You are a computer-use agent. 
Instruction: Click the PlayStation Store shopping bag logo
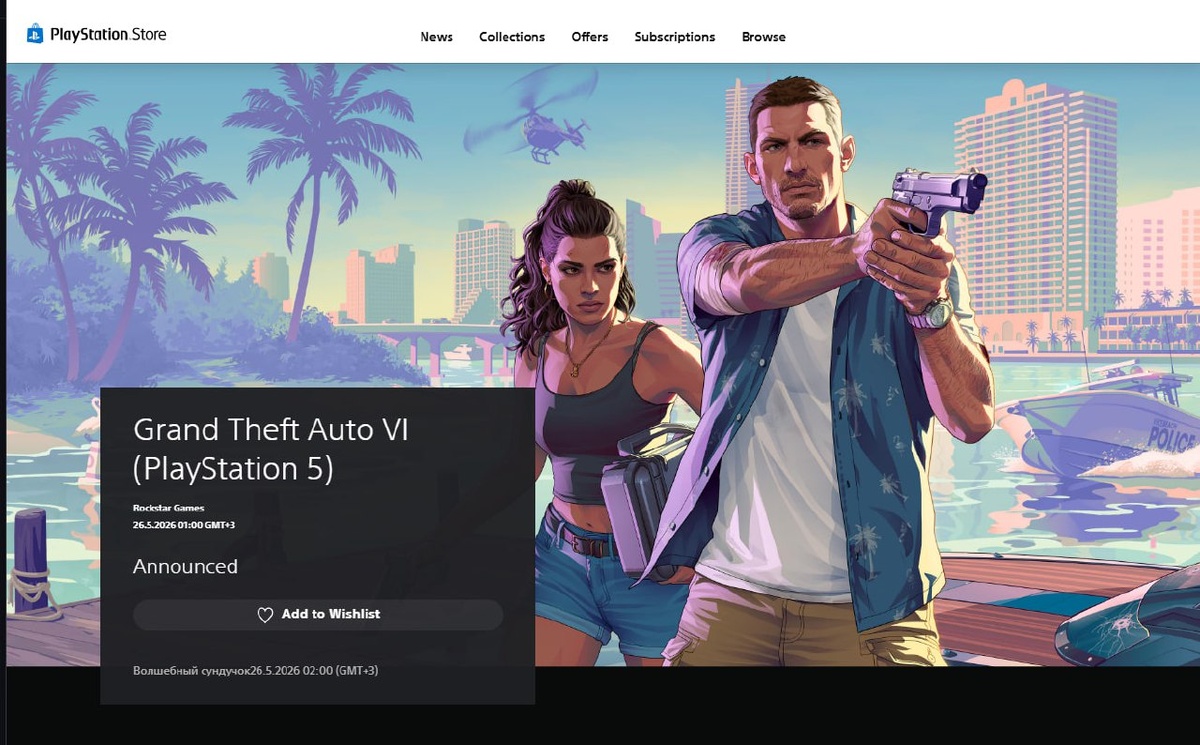point(35,35)
